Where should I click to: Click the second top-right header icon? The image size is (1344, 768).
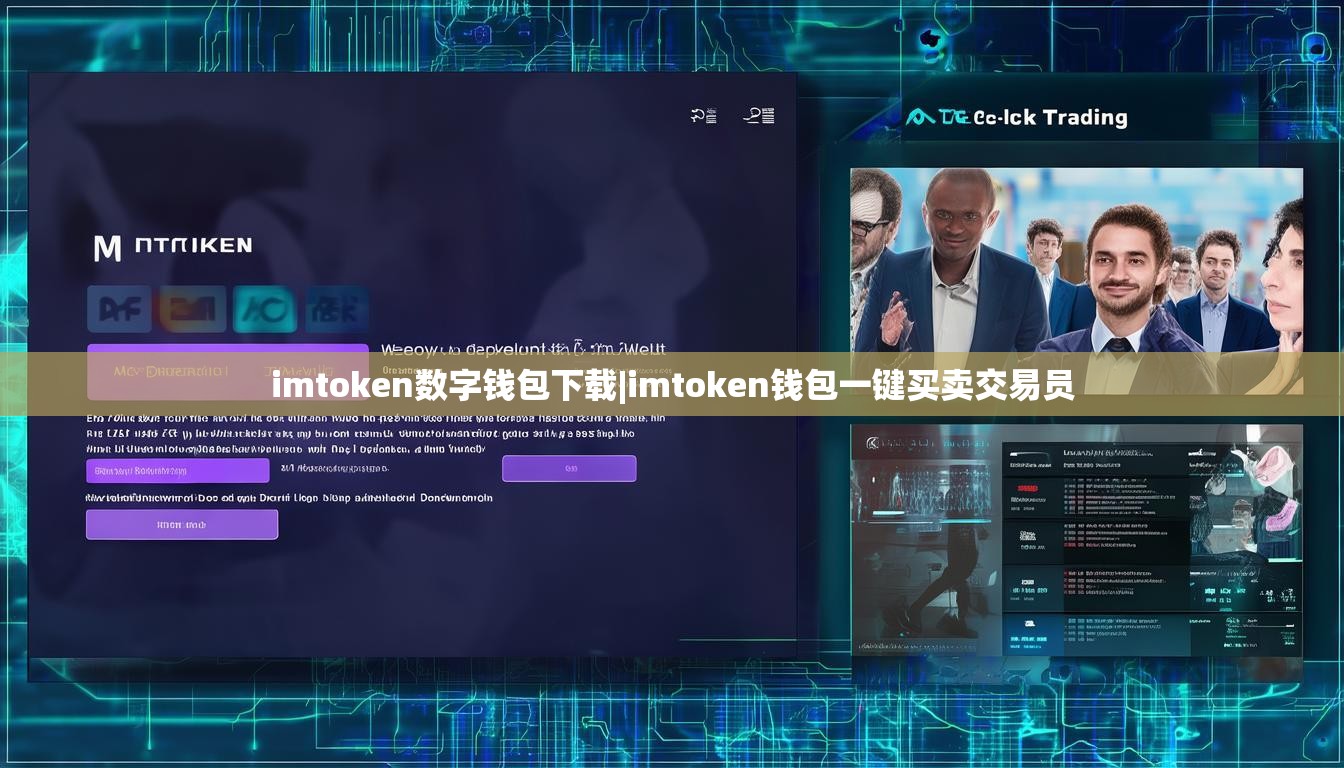[759, 116]
